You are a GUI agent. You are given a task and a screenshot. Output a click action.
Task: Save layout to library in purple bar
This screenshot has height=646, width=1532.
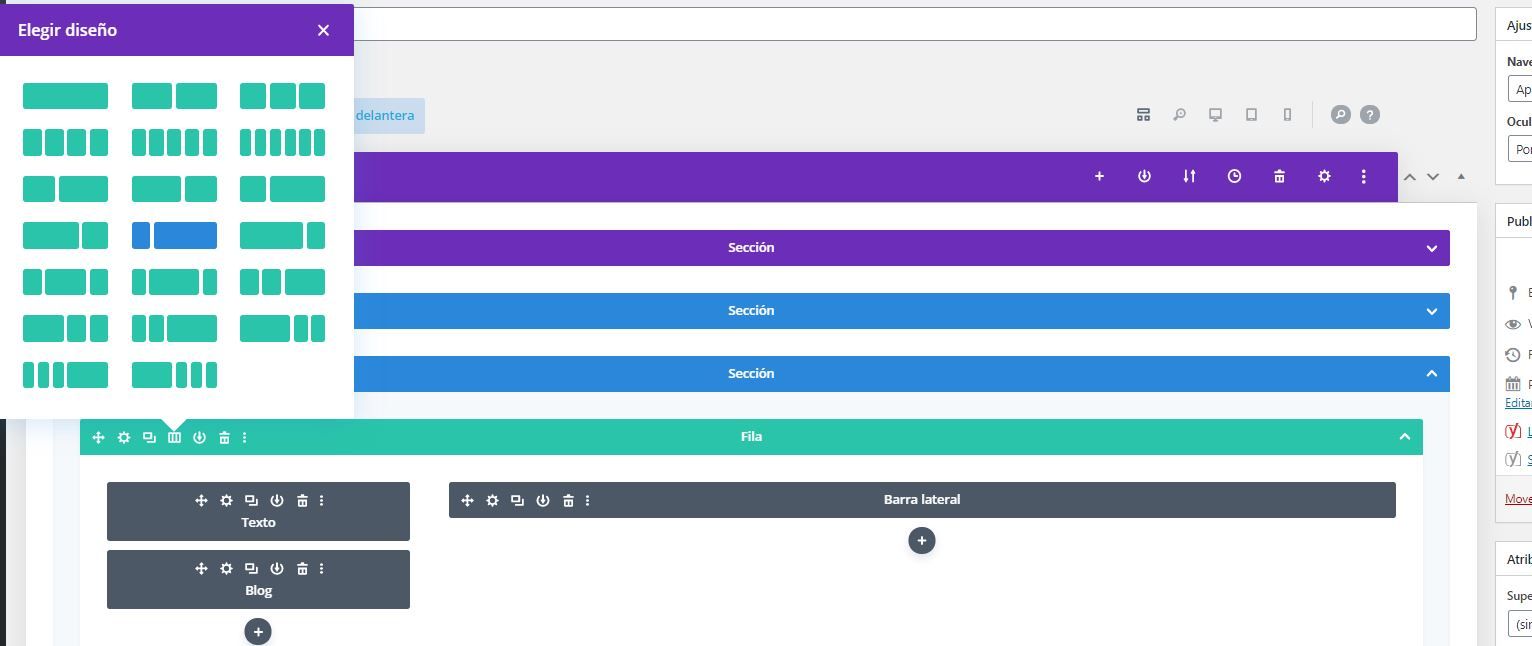coord(1144,176)
